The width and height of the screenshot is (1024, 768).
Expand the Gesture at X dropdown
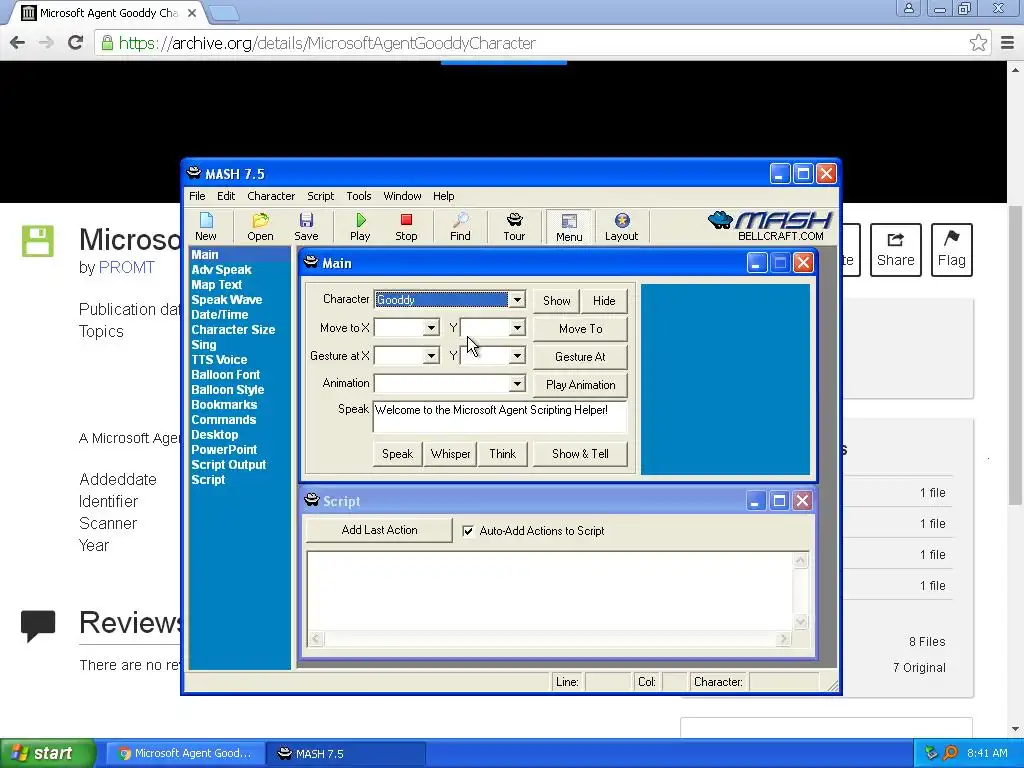coord(431,356)
